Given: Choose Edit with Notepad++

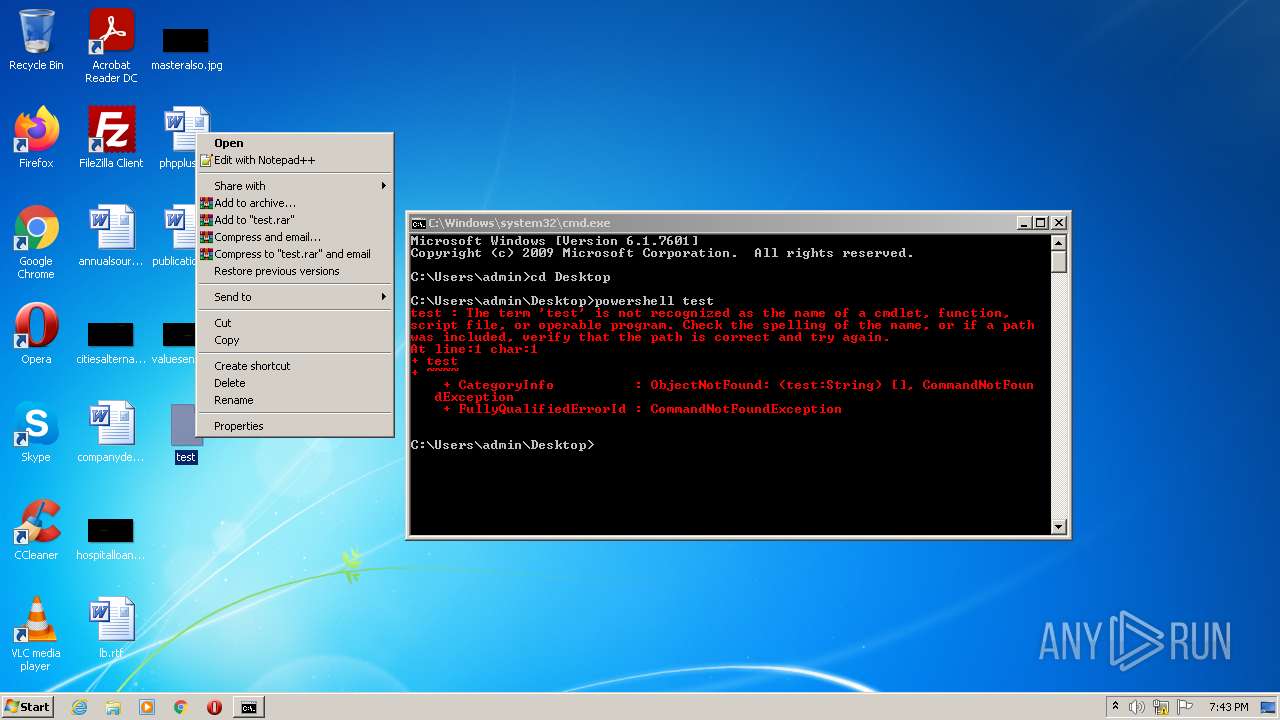Looking at the screenshot, I should tap(294, 160).
